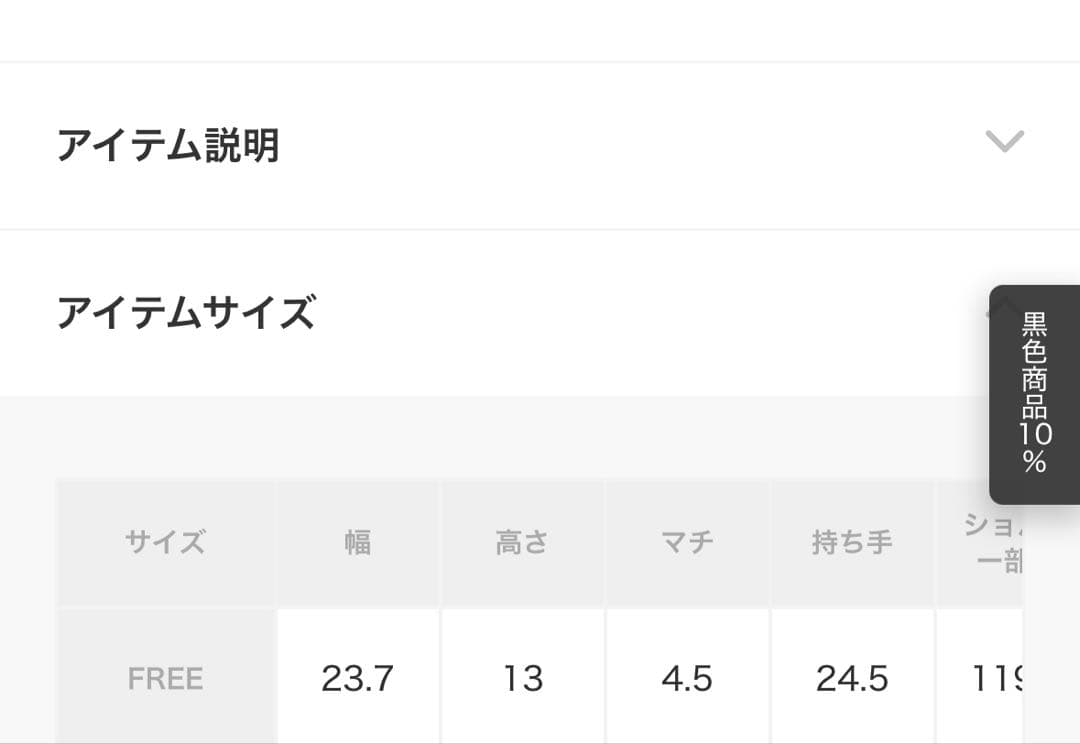Click the 黒色商品 text on side tab

(x=1035, y=366)
